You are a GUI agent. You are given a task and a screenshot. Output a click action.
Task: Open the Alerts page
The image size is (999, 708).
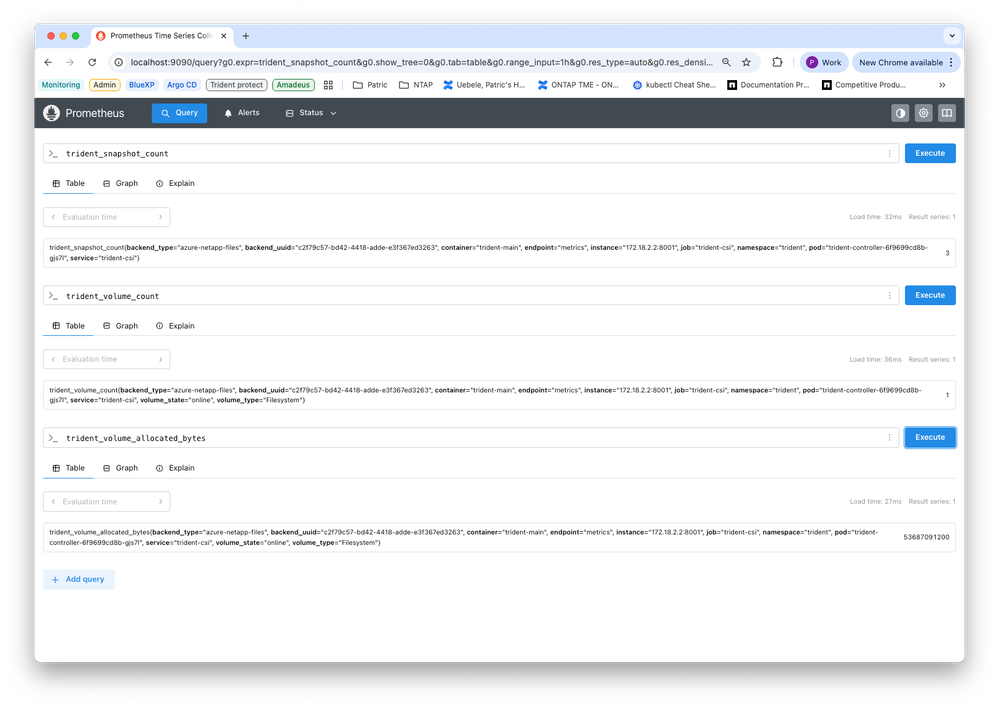coord(242,113)
